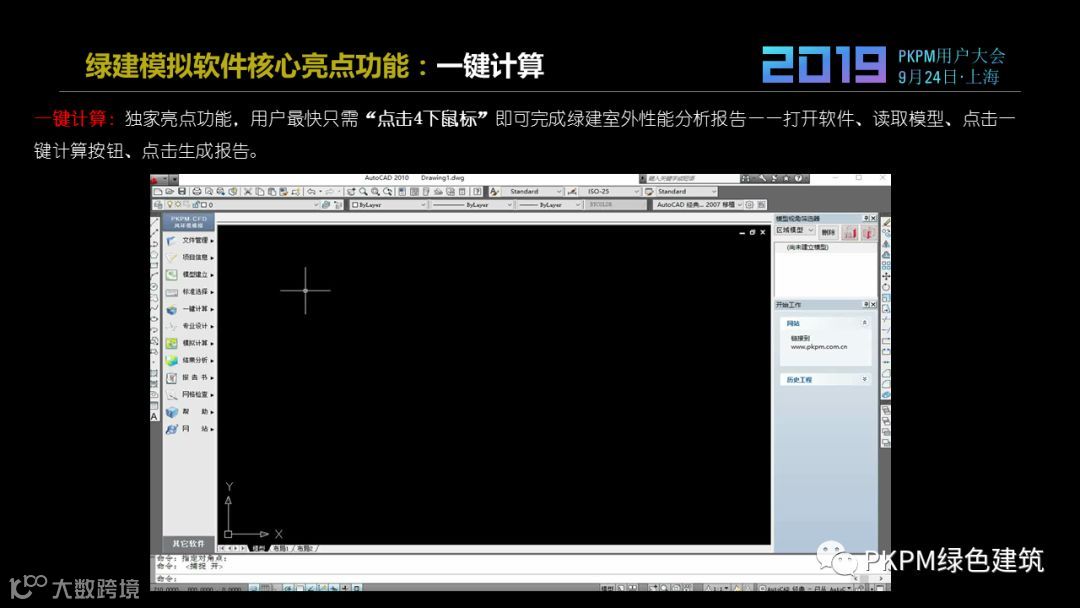Open the 项目信息 menu
Screen dimensions: 1080x608
point(189,258)
